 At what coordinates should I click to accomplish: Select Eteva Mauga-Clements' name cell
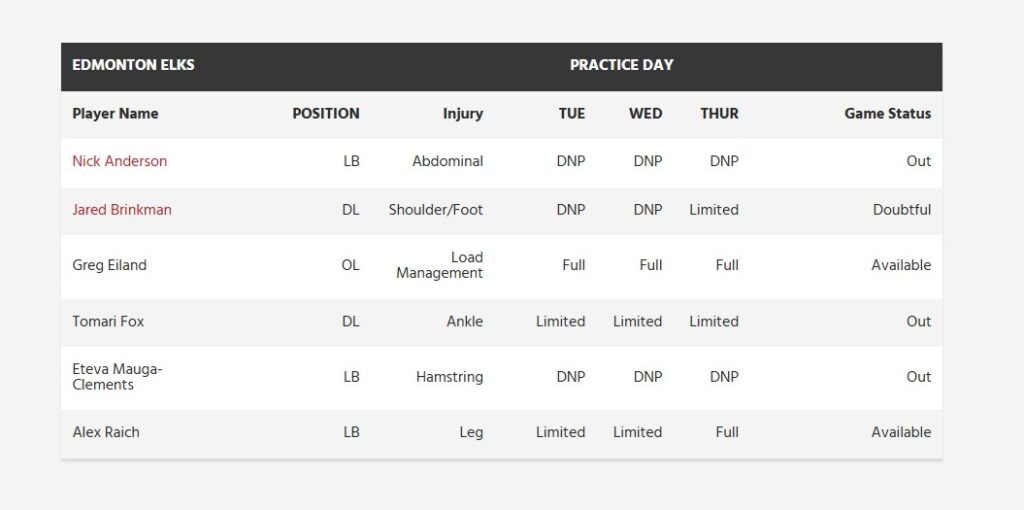[117, 377]
